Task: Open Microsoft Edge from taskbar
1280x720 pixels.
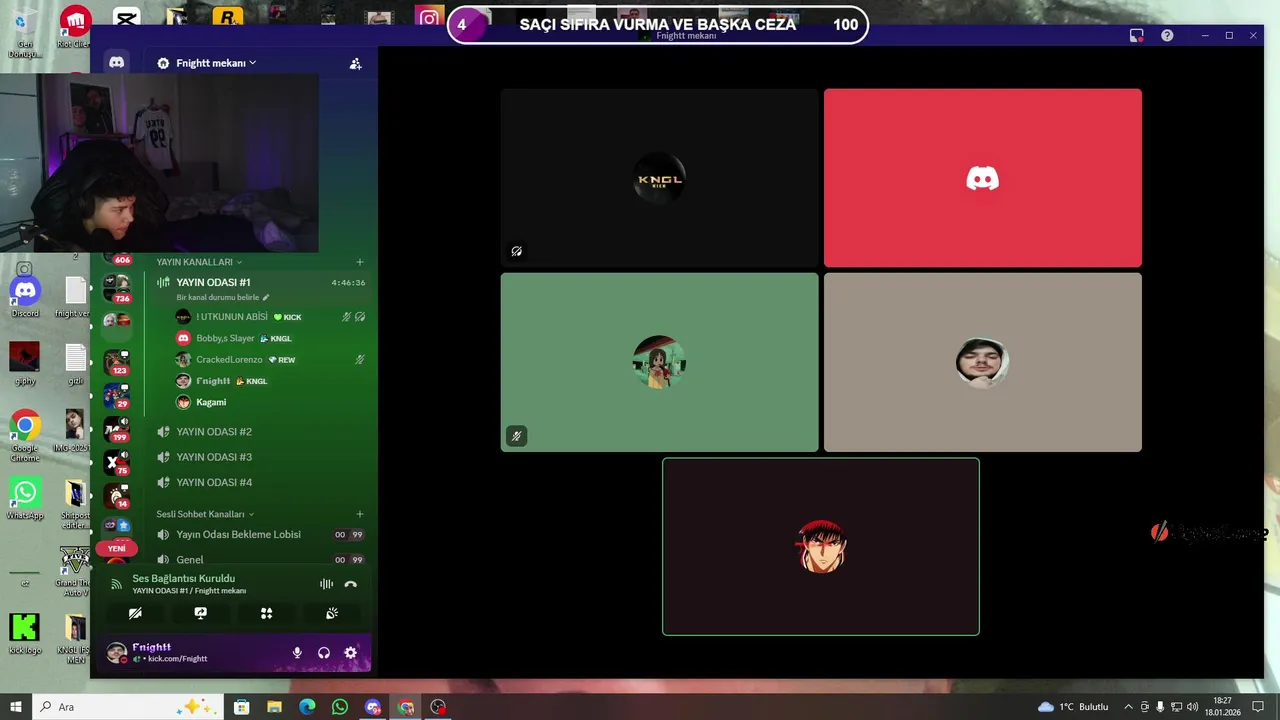Action: 307,707
